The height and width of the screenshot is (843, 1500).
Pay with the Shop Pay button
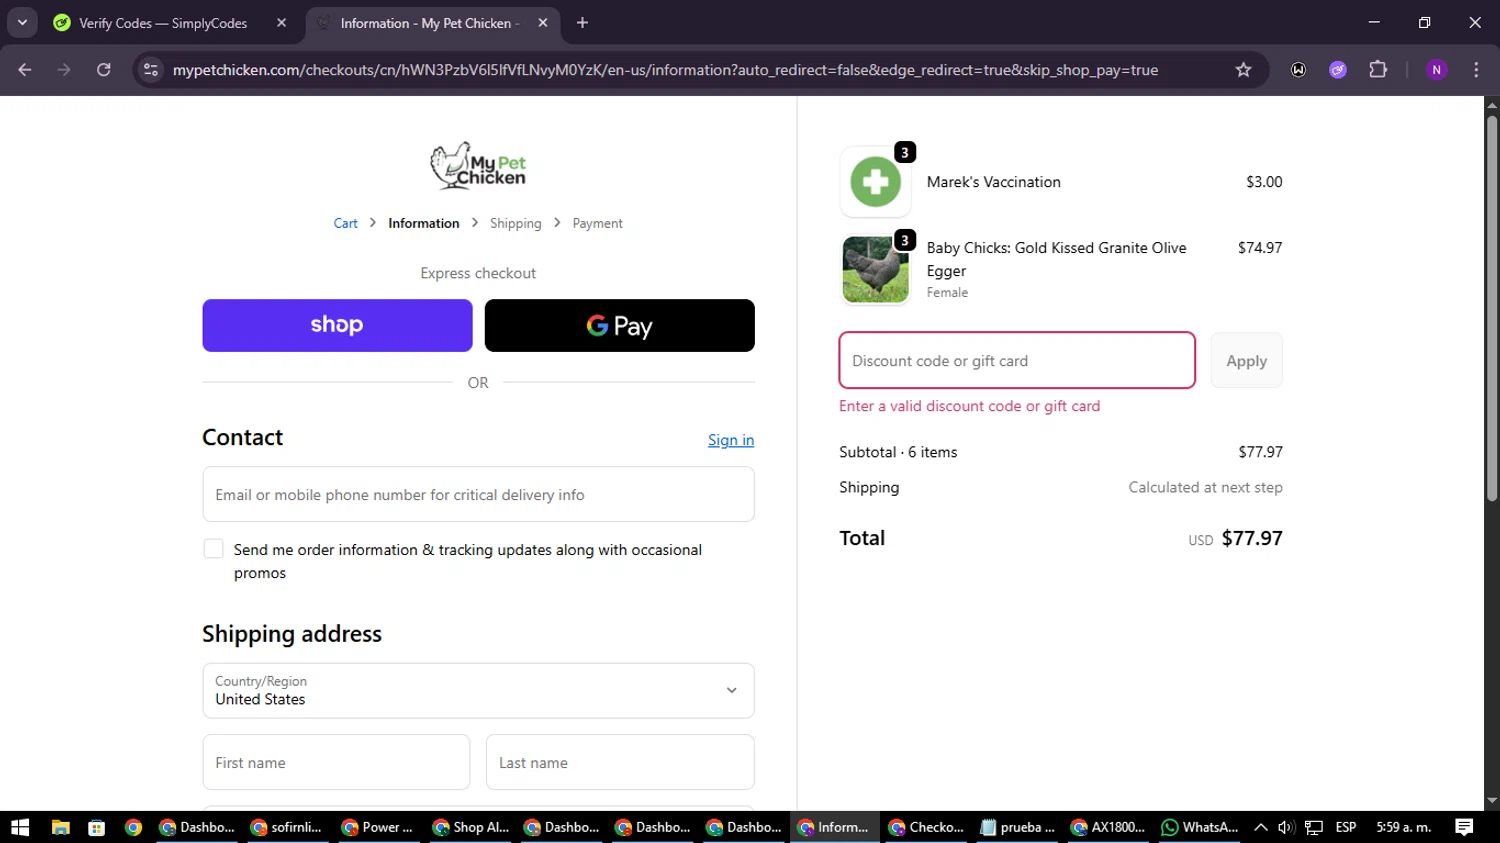pos(337,325)
